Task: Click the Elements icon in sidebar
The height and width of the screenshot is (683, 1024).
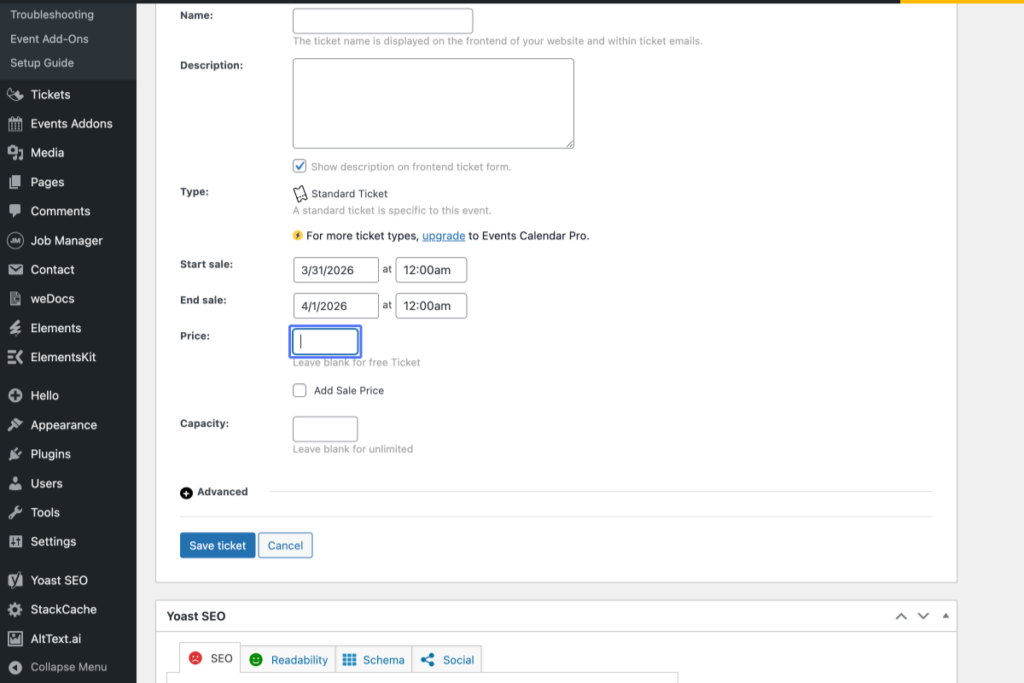Action: (15, 328)
